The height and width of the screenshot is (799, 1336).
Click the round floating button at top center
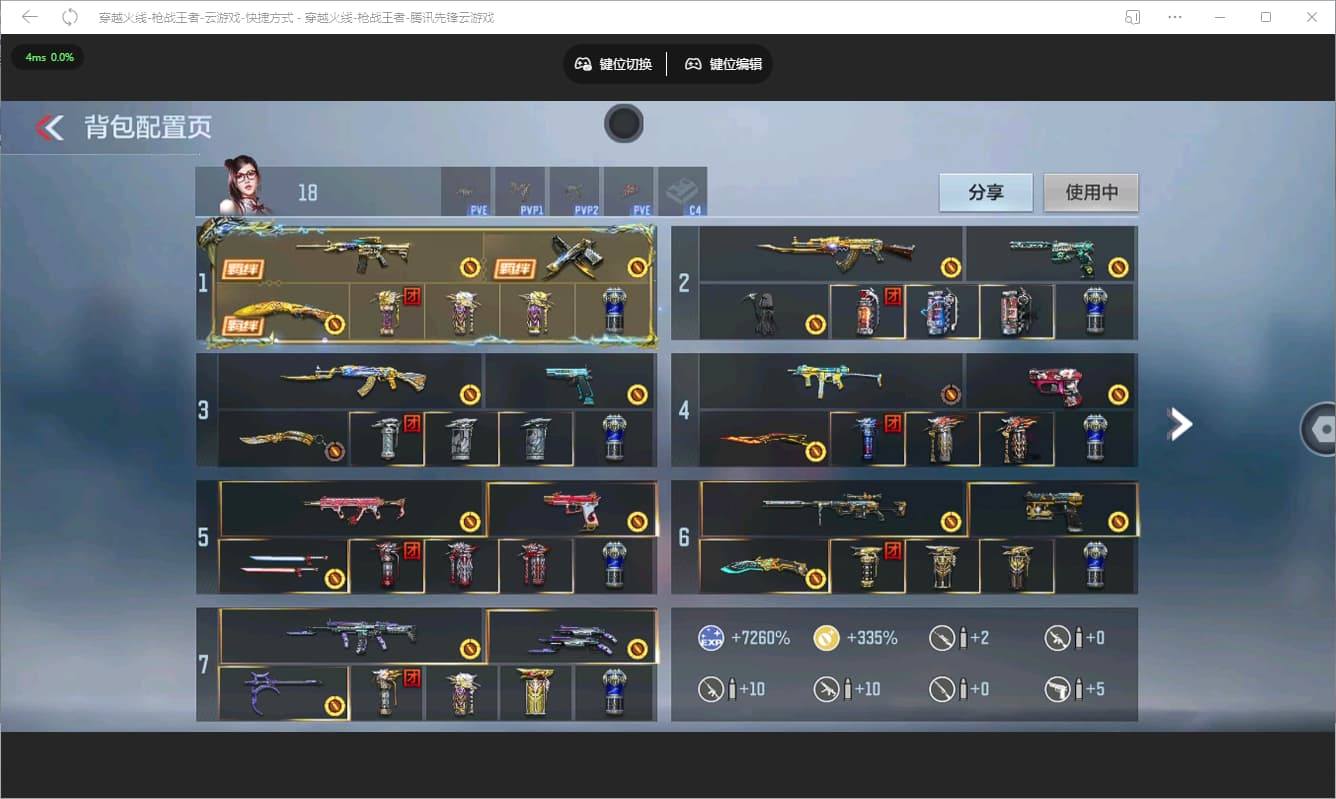(623, 124)
